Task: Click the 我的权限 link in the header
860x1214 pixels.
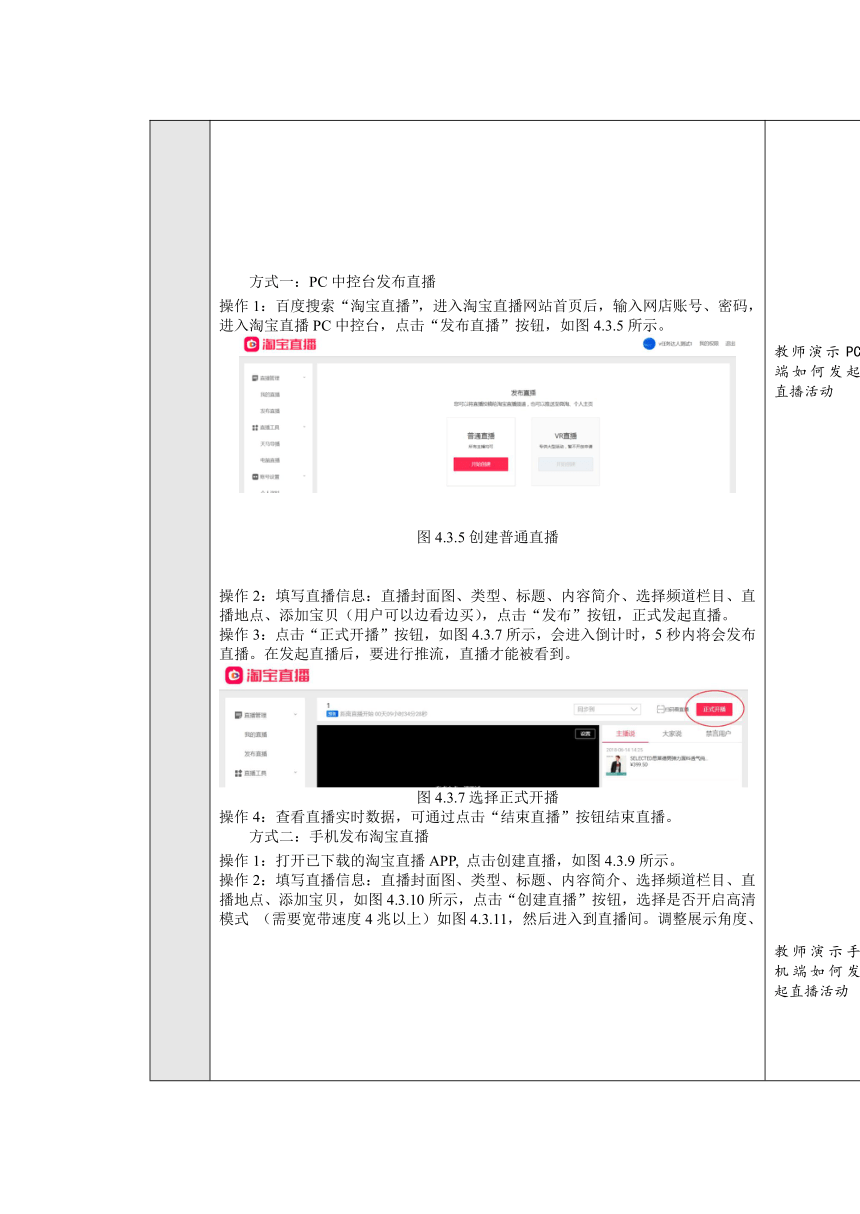Action: (708, 344)
